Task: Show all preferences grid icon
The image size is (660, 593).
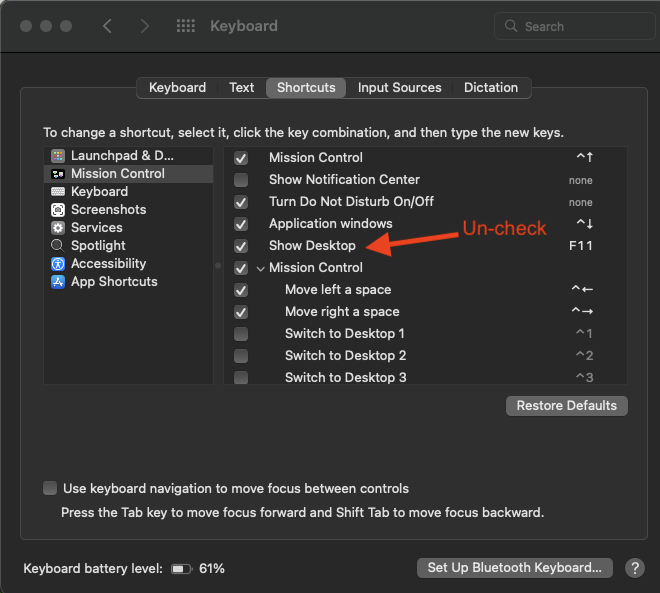Action: 185,26
